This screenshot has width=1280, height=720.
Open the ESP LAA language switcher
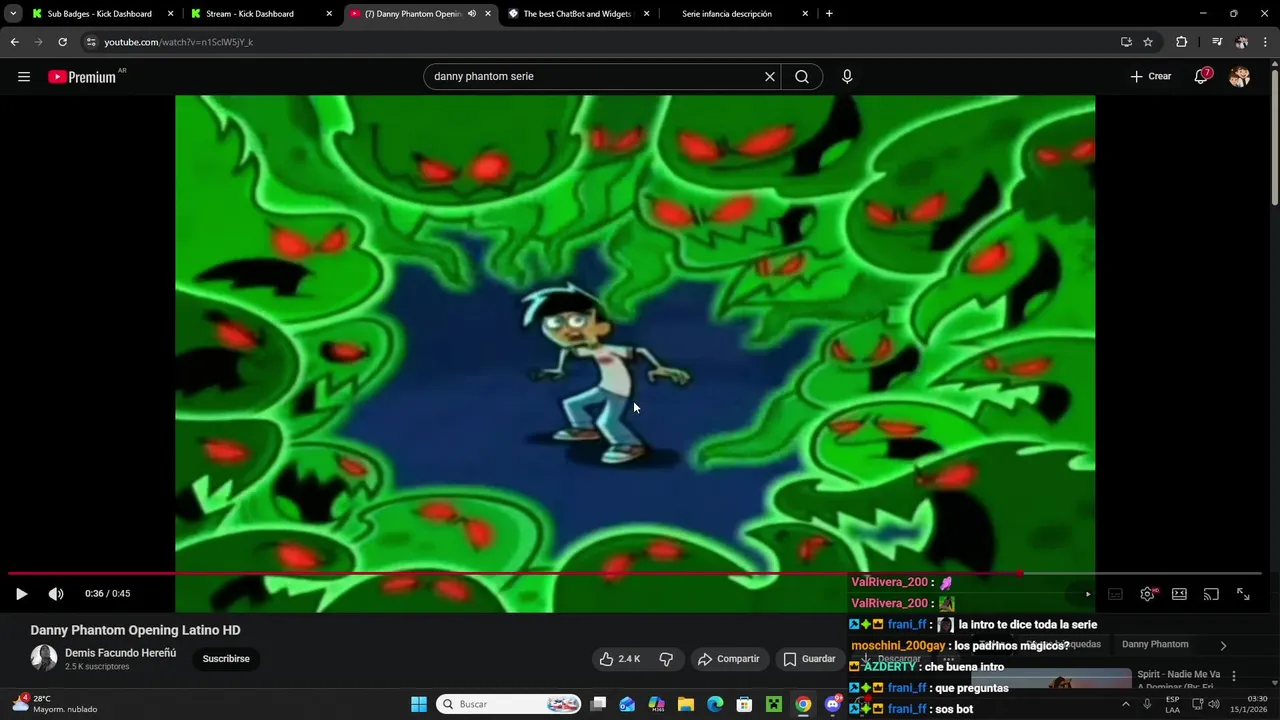coord(1172,704)
